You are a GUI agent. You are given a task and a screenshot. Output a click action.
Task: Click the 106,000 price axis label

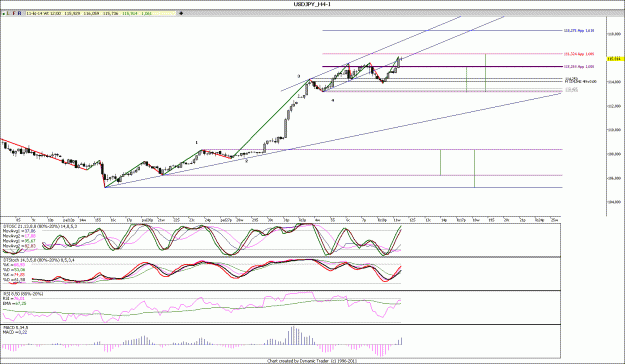point(614,178)
